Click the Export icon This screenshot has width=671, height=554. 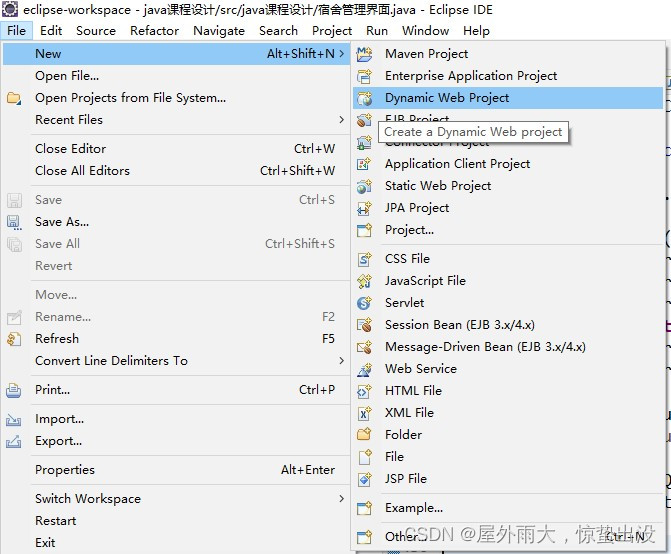(x=14, y=441)
